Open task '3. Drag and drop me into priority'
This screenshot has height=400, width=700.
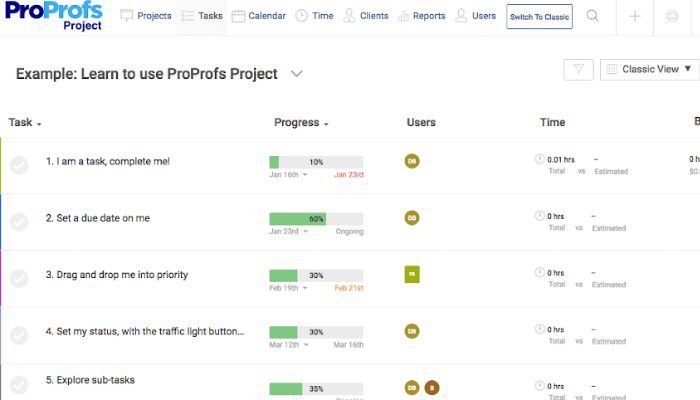117,275
